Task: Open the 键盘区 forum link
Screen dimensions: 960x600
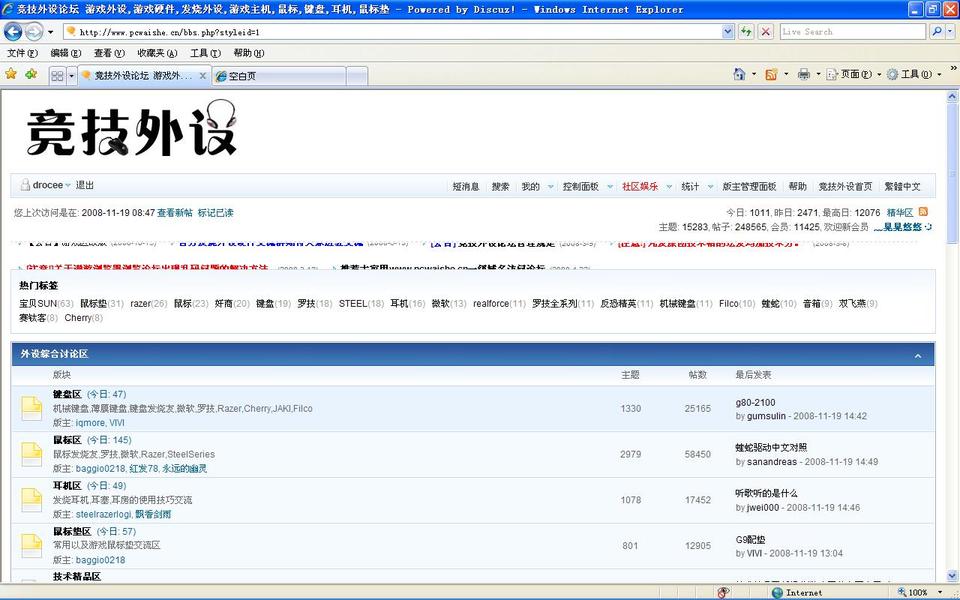Action: [67, 394]
